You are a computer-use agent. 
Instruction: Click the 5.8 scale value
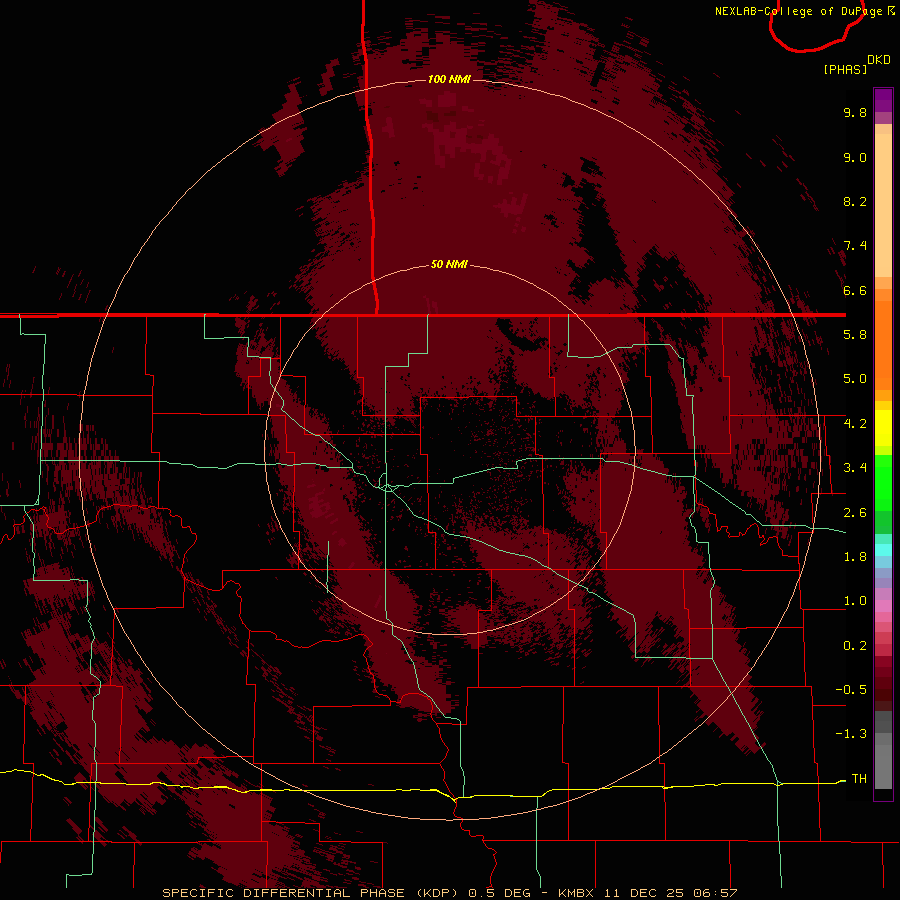pyautogui.click(x=855, y=335)
